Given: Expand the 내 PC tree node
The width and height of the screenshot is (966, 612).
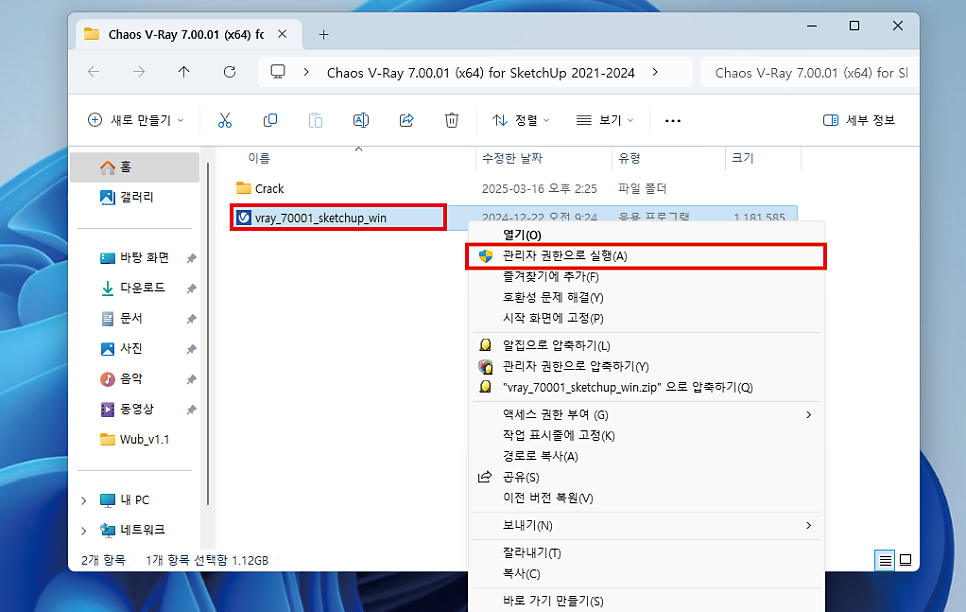Looking at the screenshot, I should (84, 500).
